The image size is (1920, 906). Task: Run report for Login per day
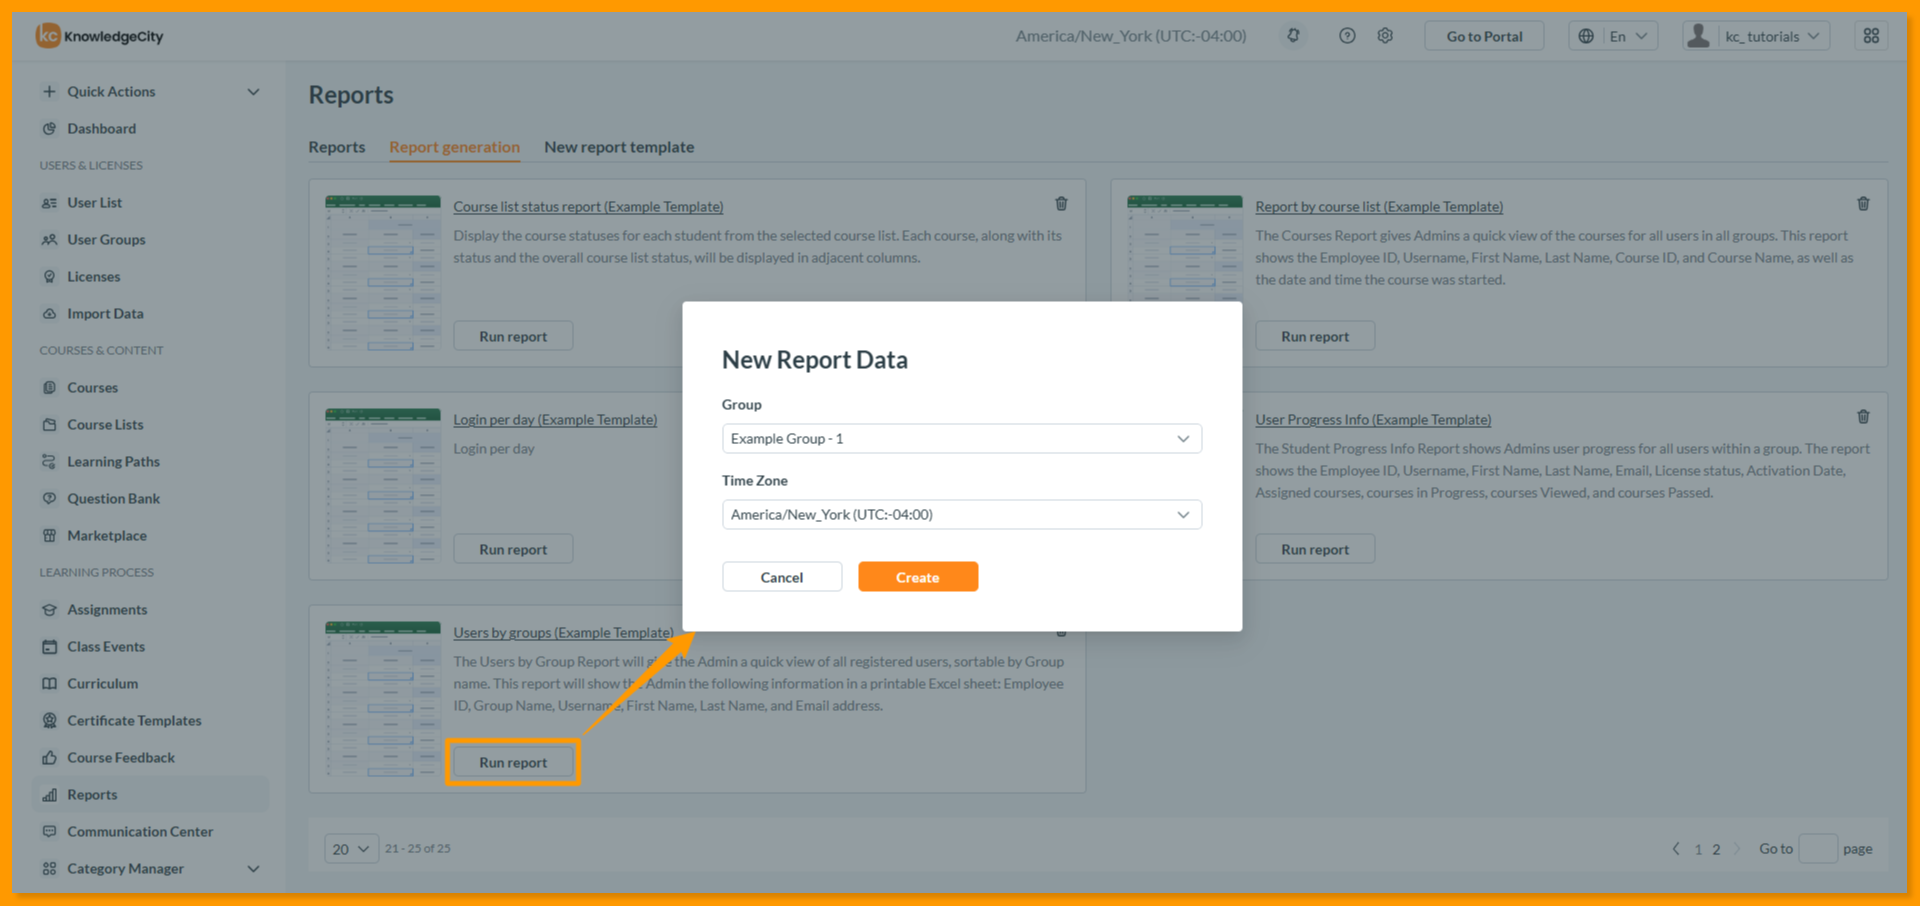513,549
